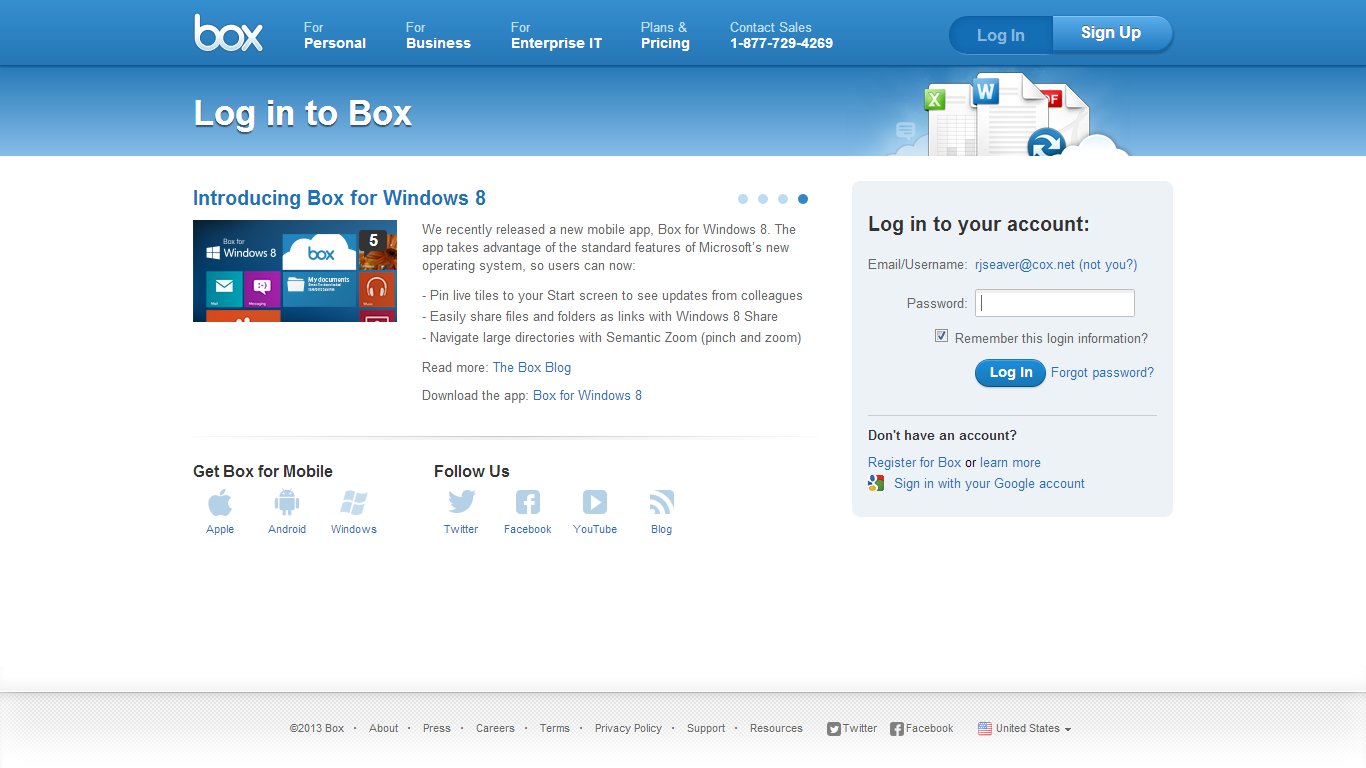Uncheck Remember this login information
Viewport: 1366px width, 768px height.
pyautogui.click(x=941, y=335)
